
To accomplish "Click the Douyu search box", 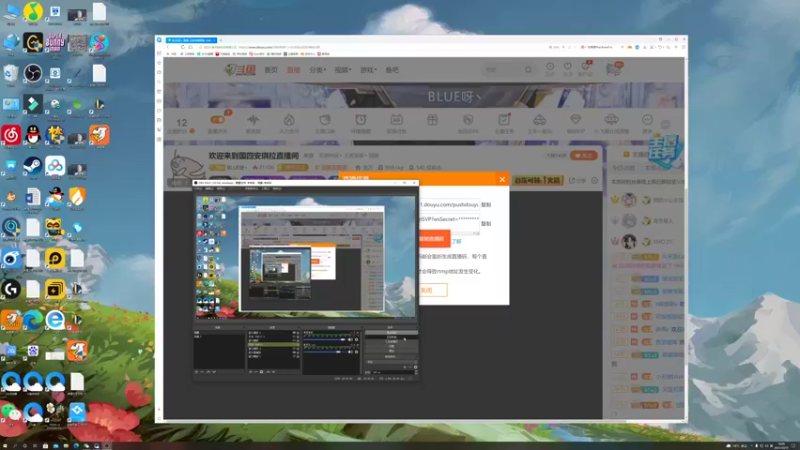I will (x=508, y=69).
